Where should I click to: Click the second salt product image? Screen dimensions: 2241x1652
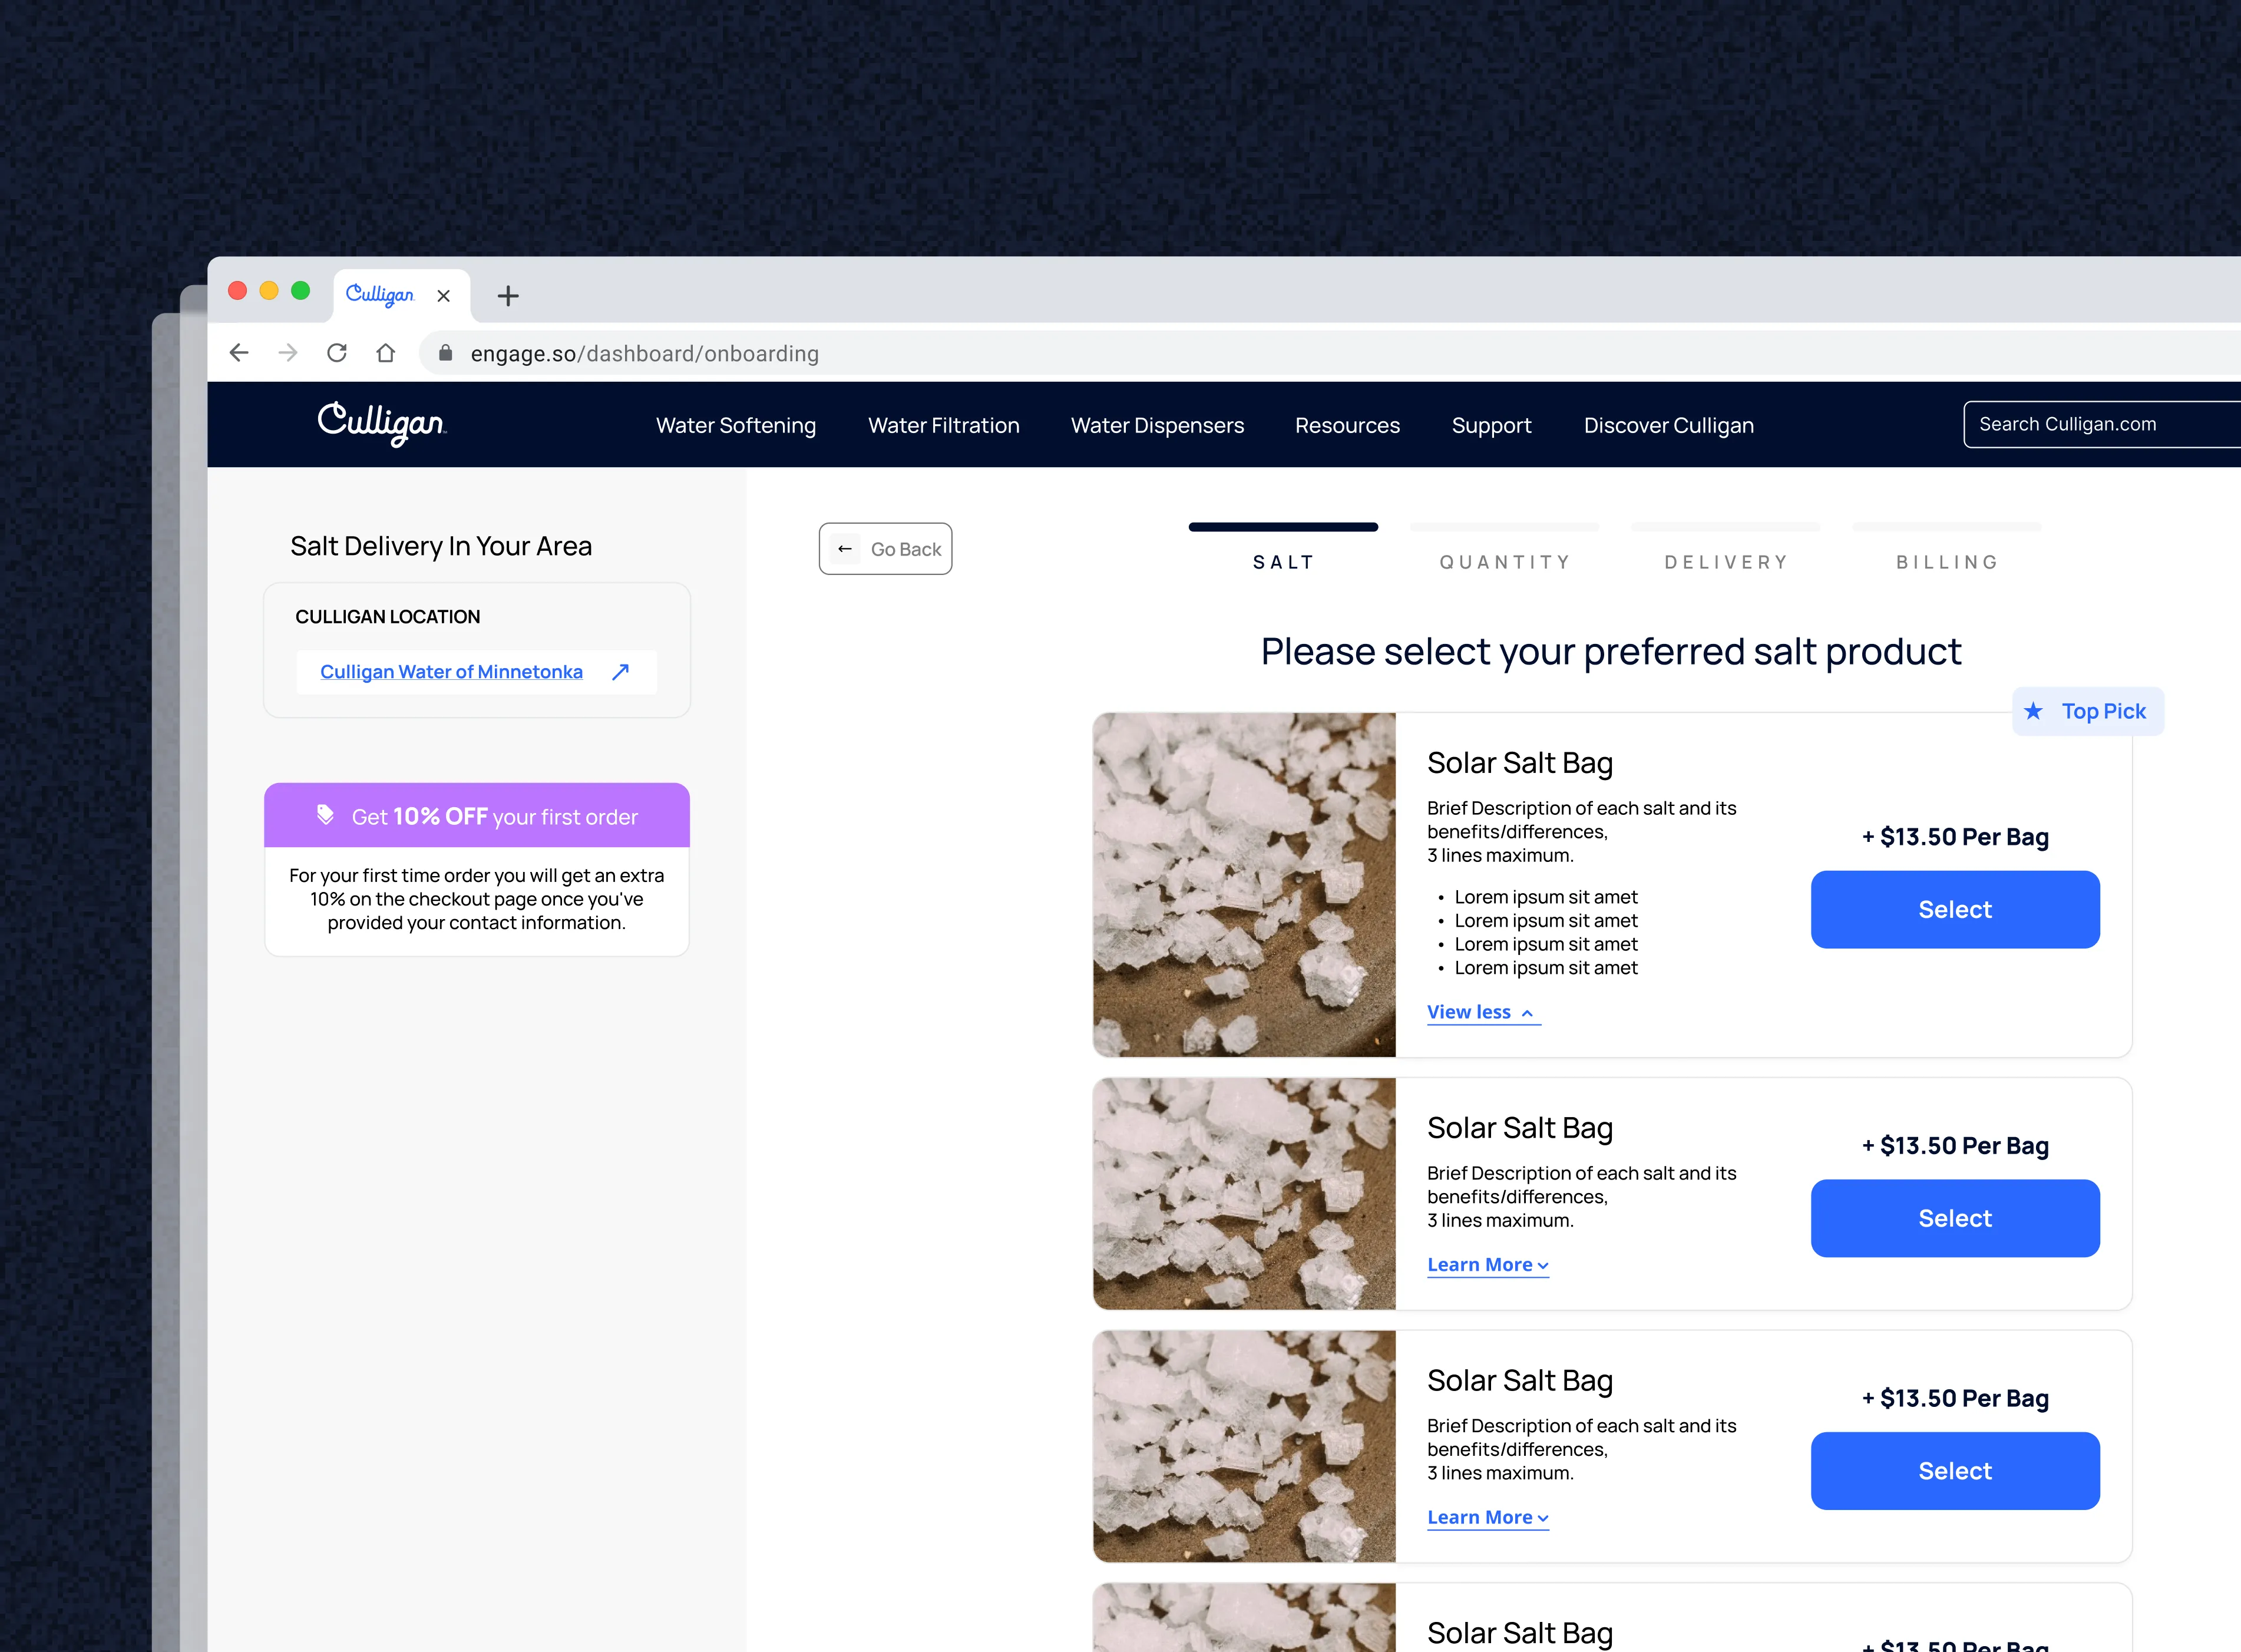(1244, 1194)
